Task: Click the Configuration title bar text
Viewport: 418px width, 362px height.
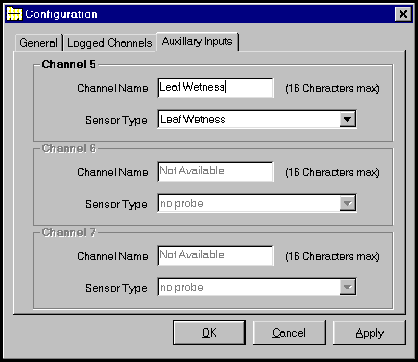Action: click(x=61, y=14)
